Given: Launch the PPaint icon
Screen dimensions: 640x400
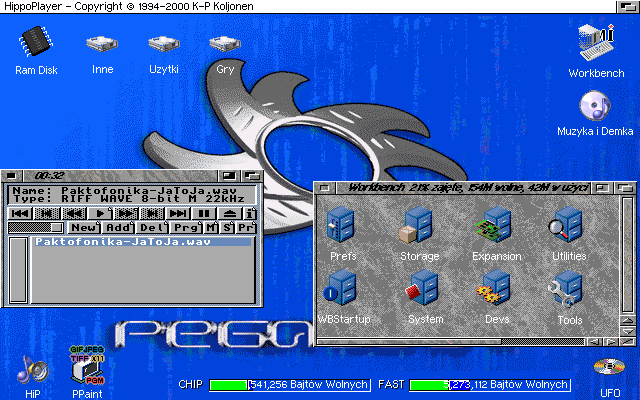Looking at the screenshot, I should 87,365.
